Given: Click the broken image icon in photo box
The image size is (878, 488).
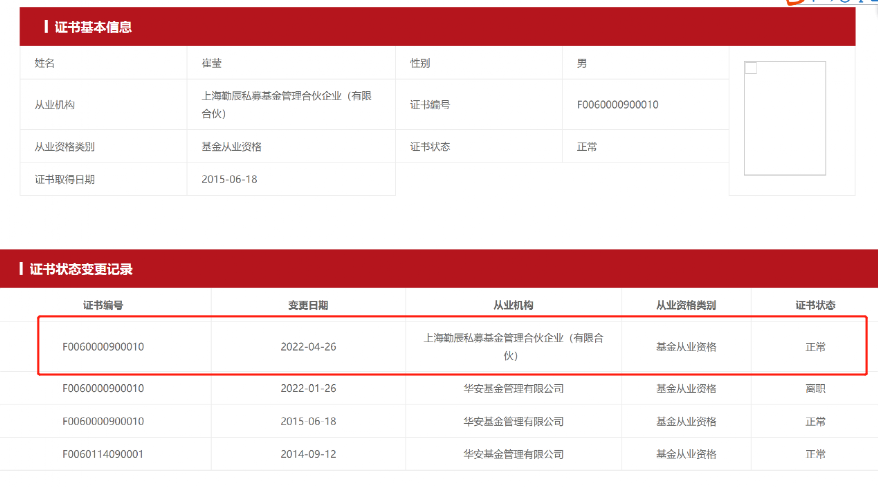Looking at the screenshot, I should click(751, 68).
